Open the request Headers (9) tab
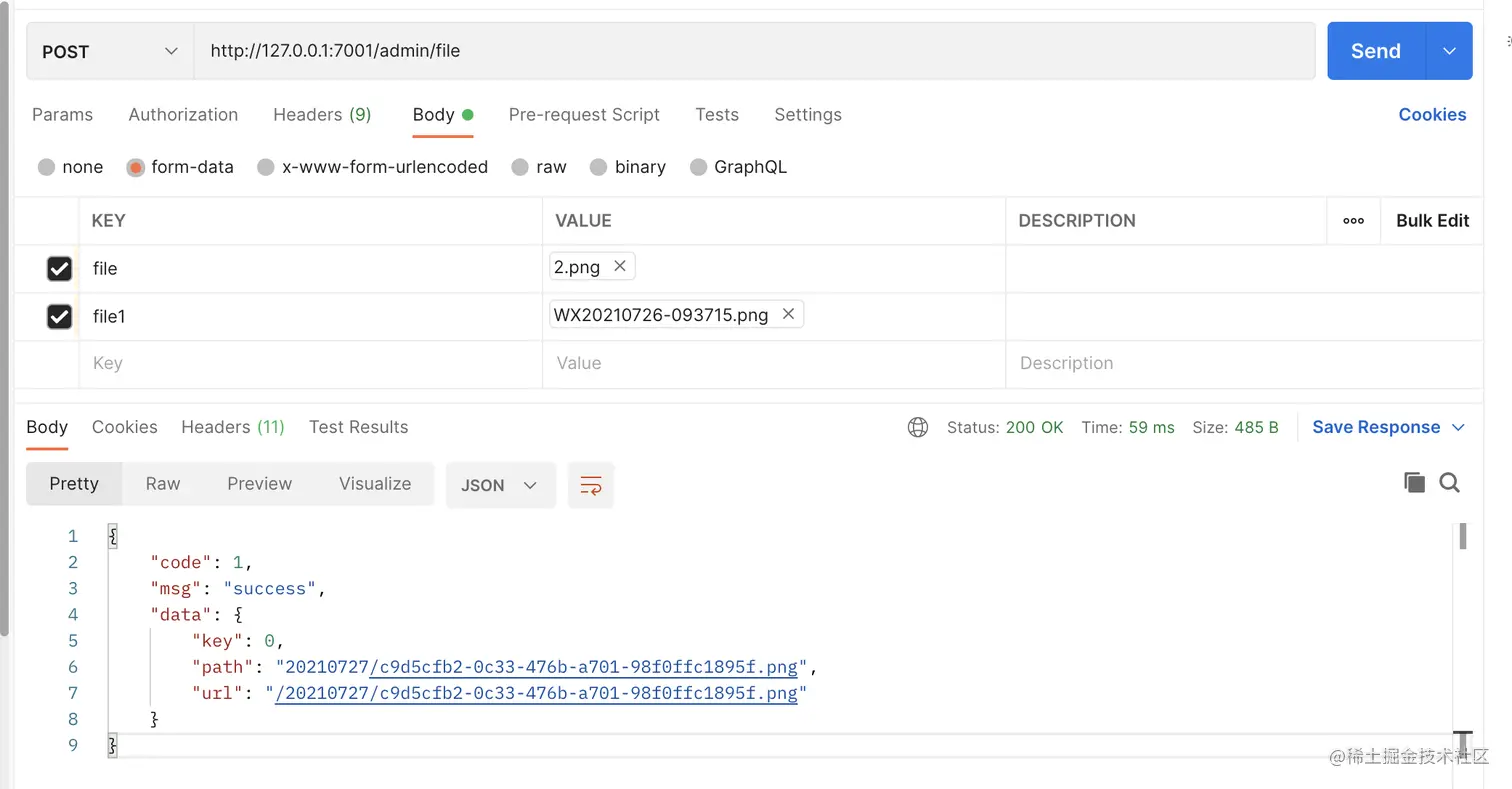The width and height of the screenshot is (1512, 789). tap(322, 114)
